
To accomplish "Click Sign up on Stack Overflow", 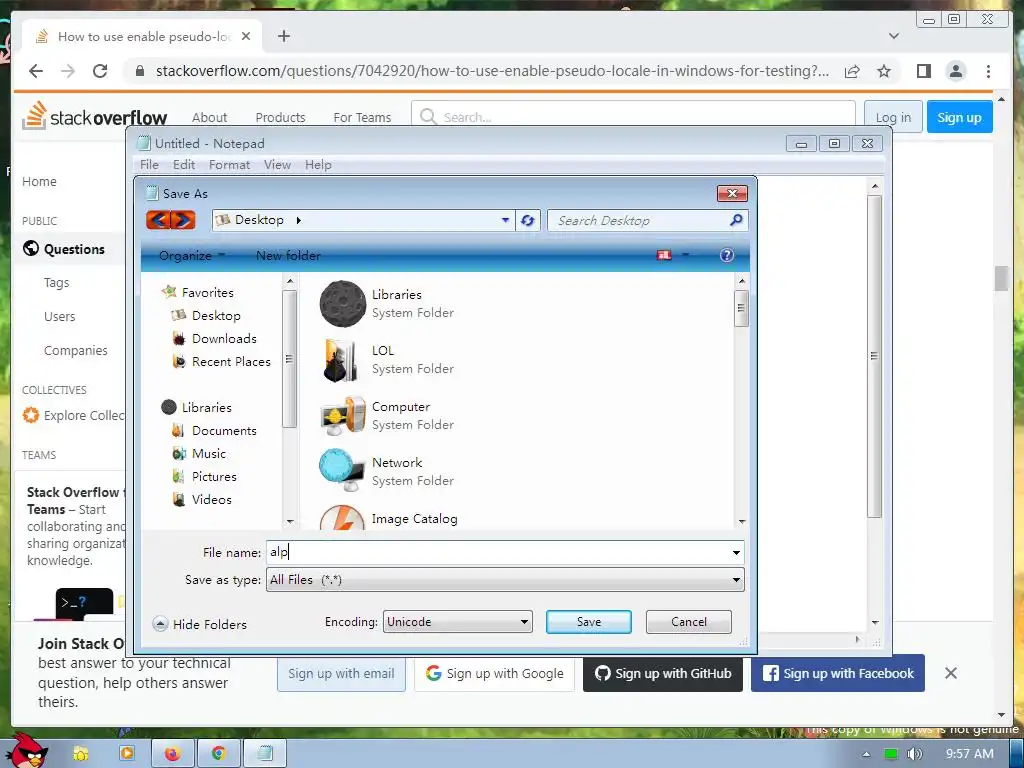I will (x=959, y=117).
